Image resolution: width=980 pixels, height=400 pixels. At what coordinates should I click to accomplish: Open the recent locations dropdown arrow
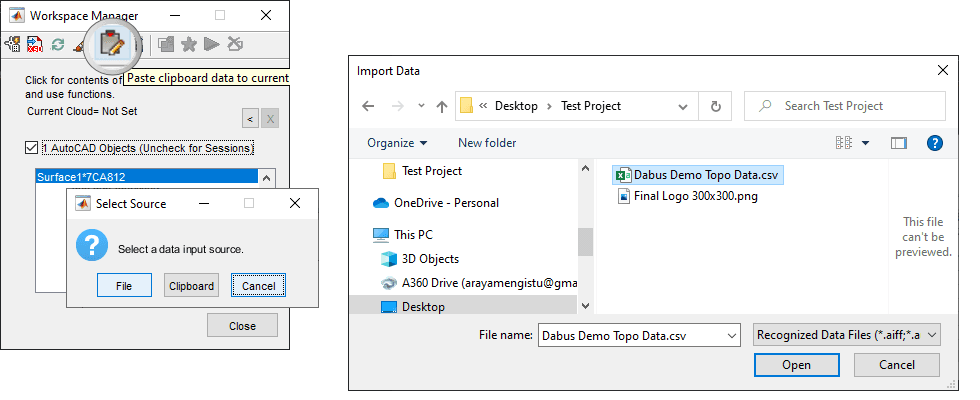(x=421, y=106)
